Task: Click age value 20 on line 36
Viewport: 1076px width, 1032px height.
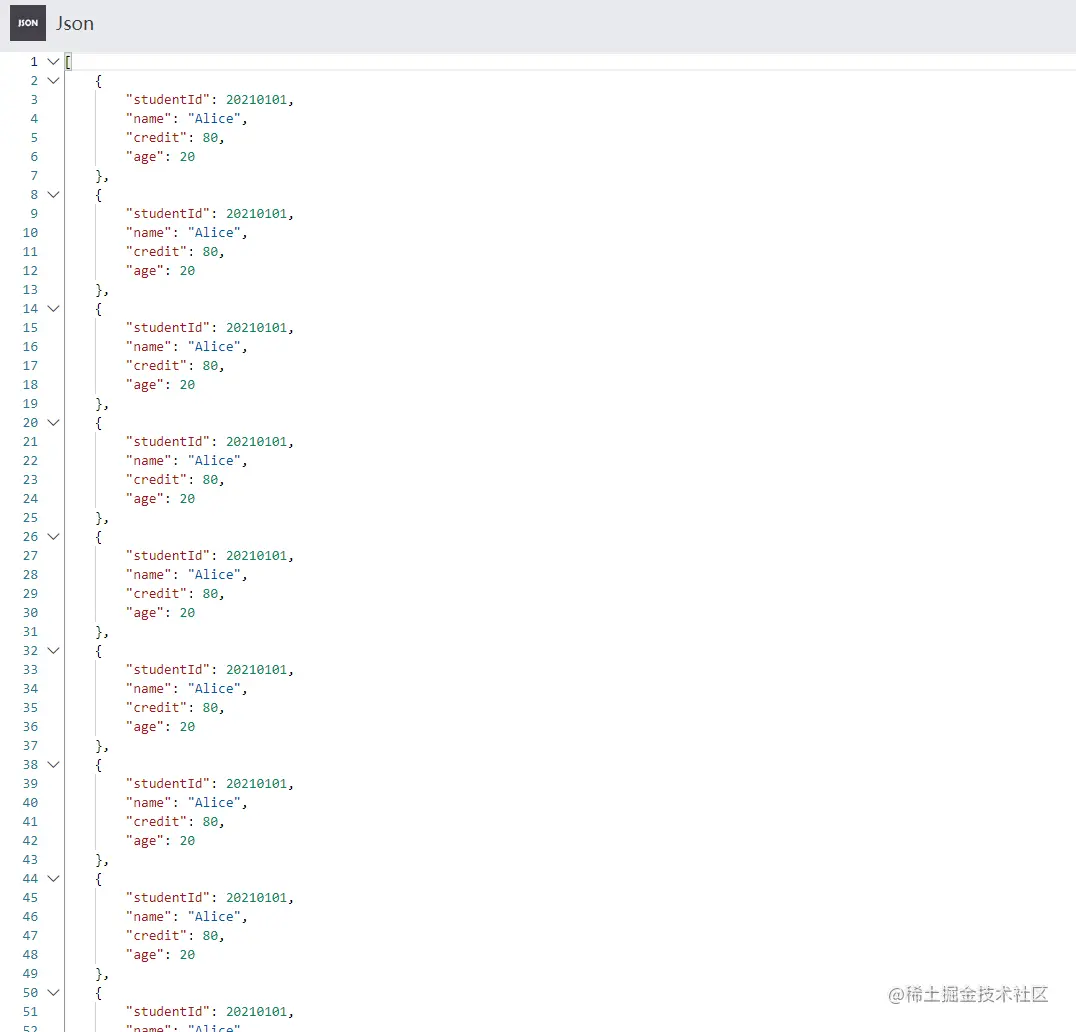Action: 187,727
